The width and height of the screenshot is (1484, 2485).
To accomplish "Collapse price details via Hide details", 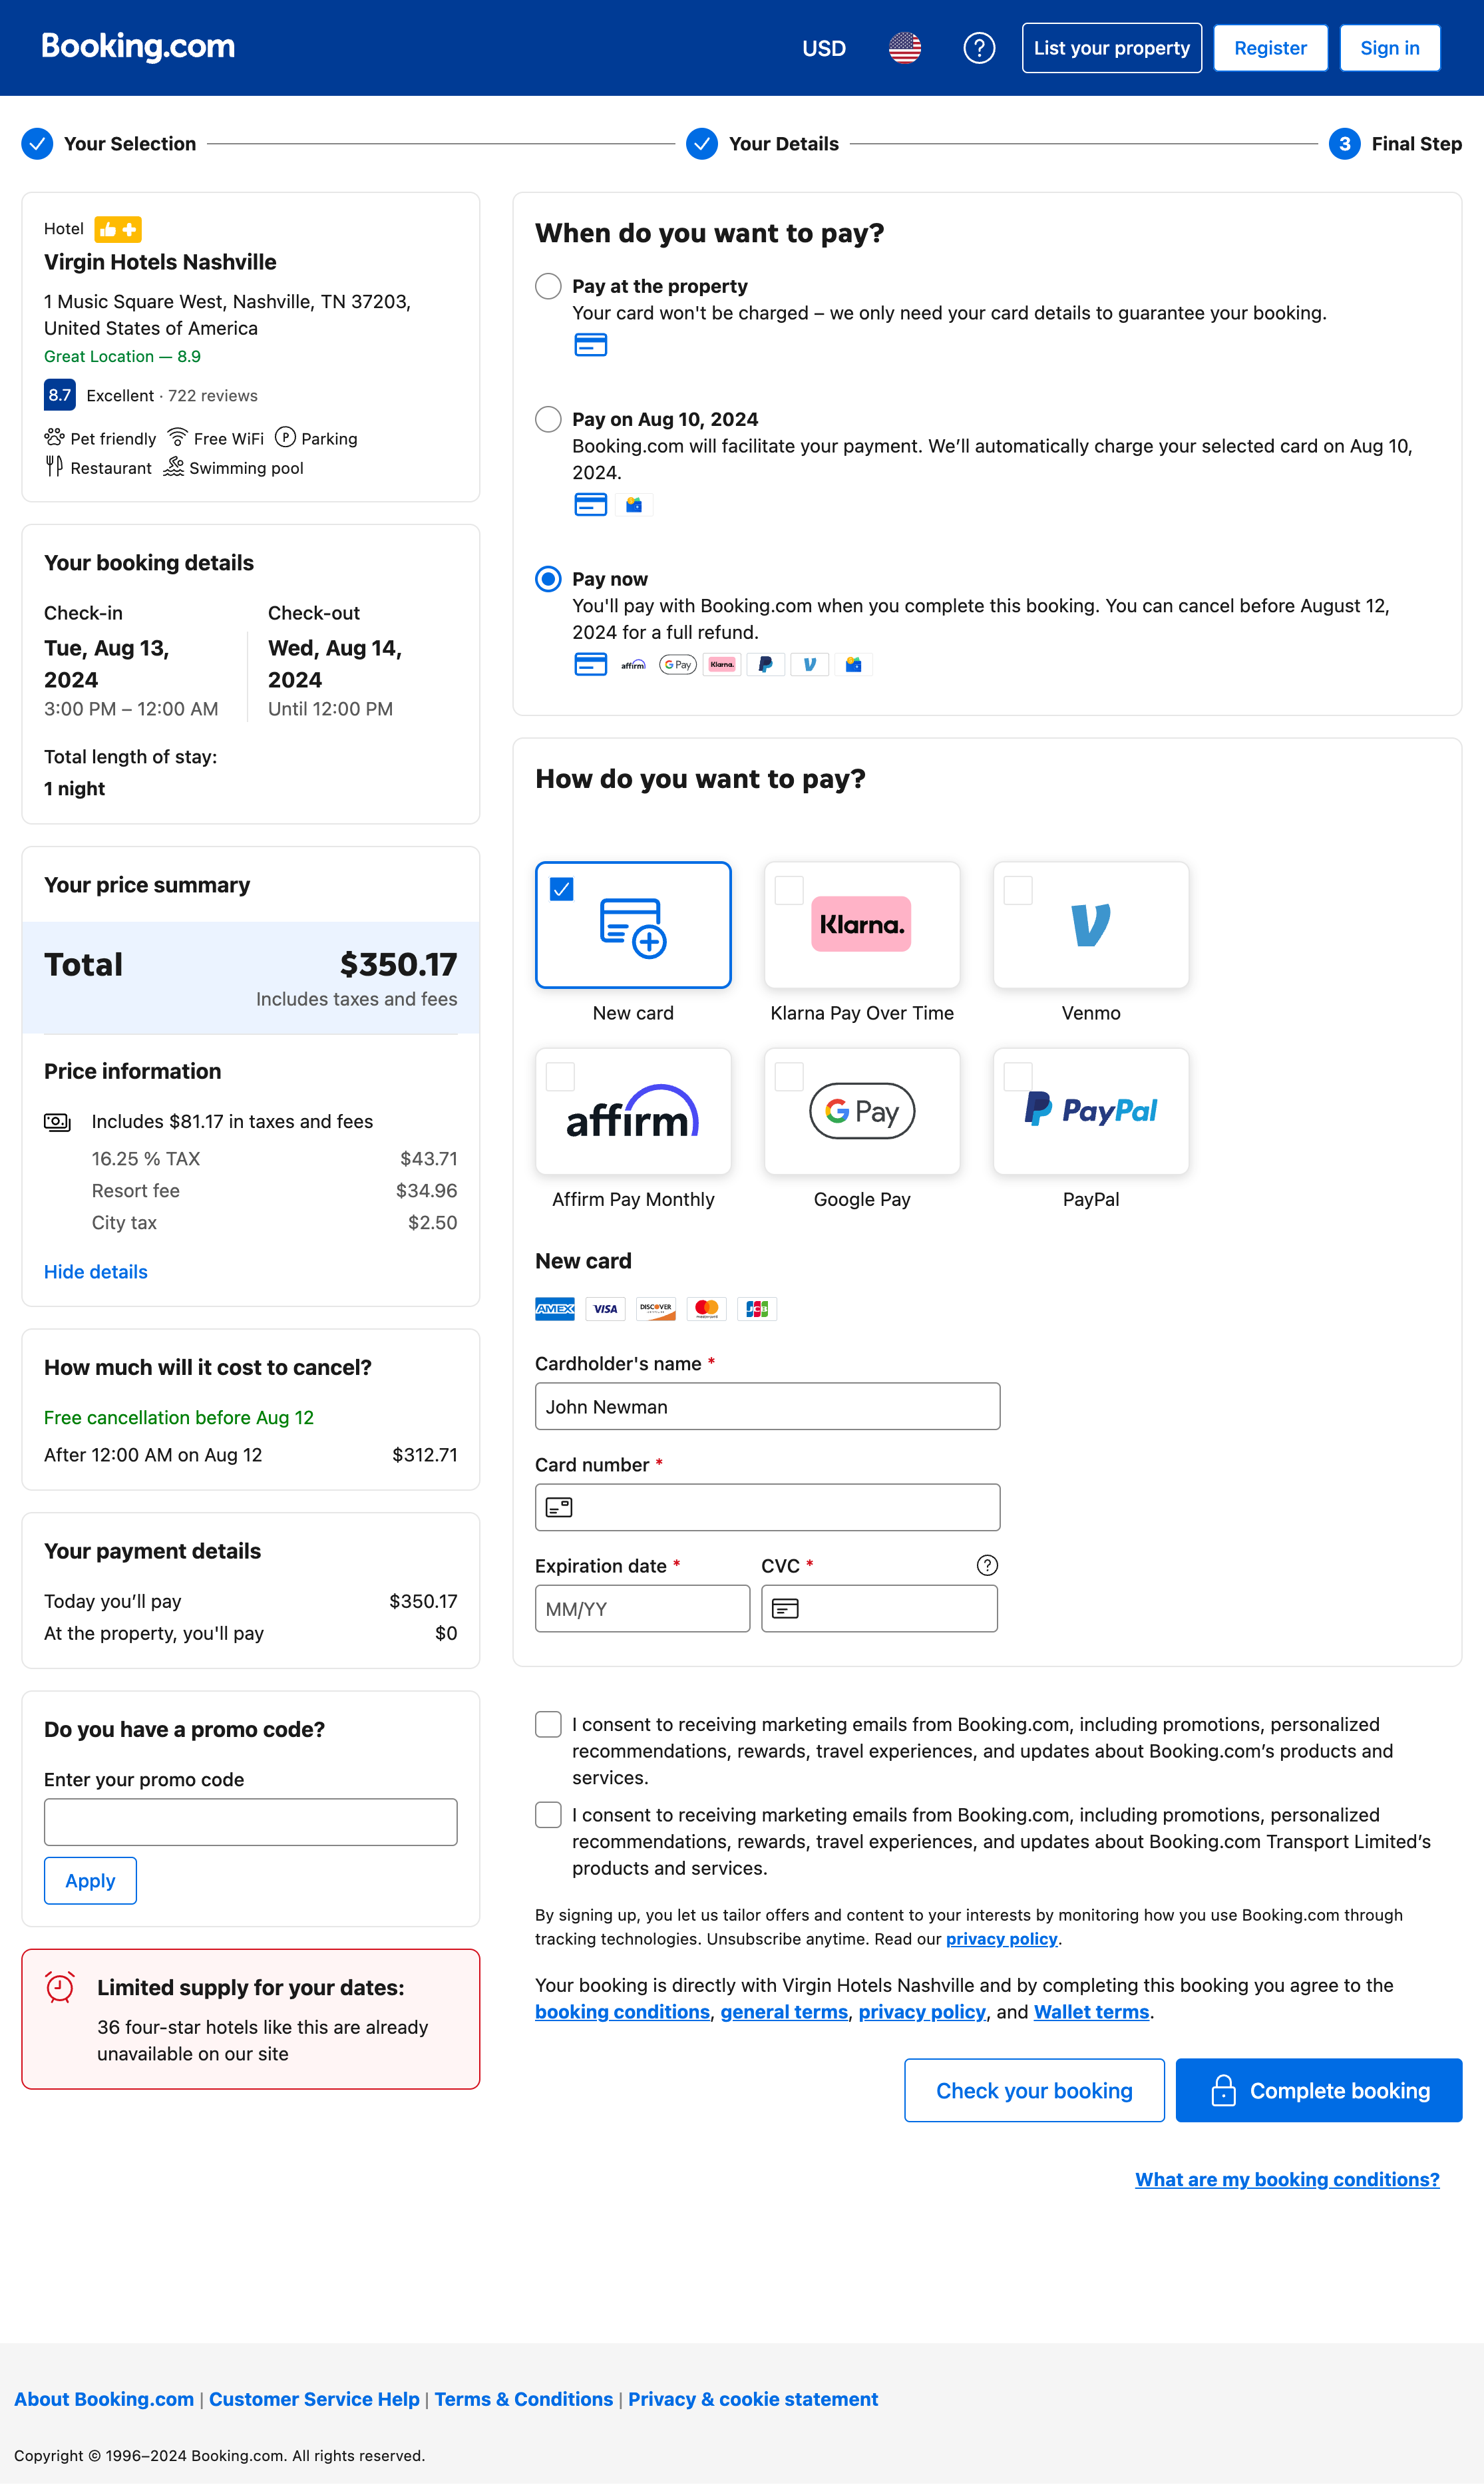I will tap(95, 1271).
